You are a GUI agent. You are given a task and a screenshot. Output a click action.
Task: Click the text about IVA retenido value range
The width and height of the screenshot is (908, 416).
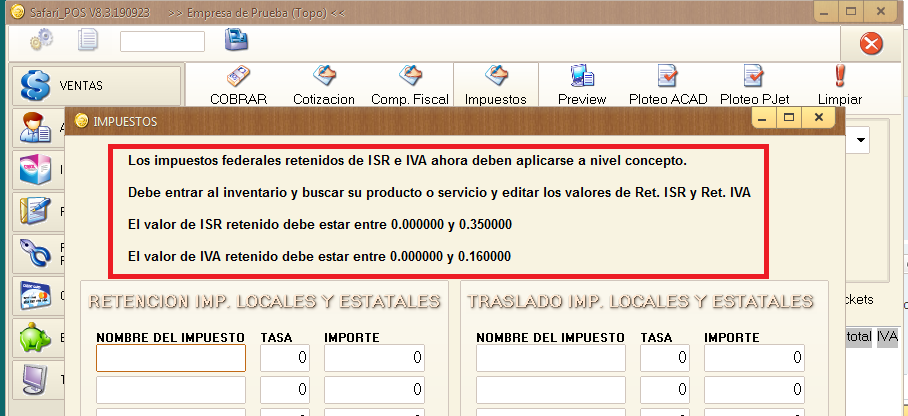319,256
